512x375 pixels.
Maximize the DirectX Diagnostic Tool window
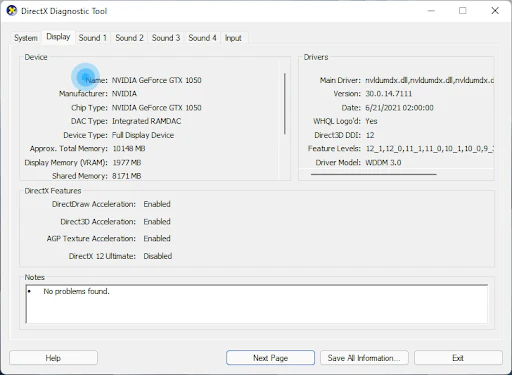tap(463, 11)
